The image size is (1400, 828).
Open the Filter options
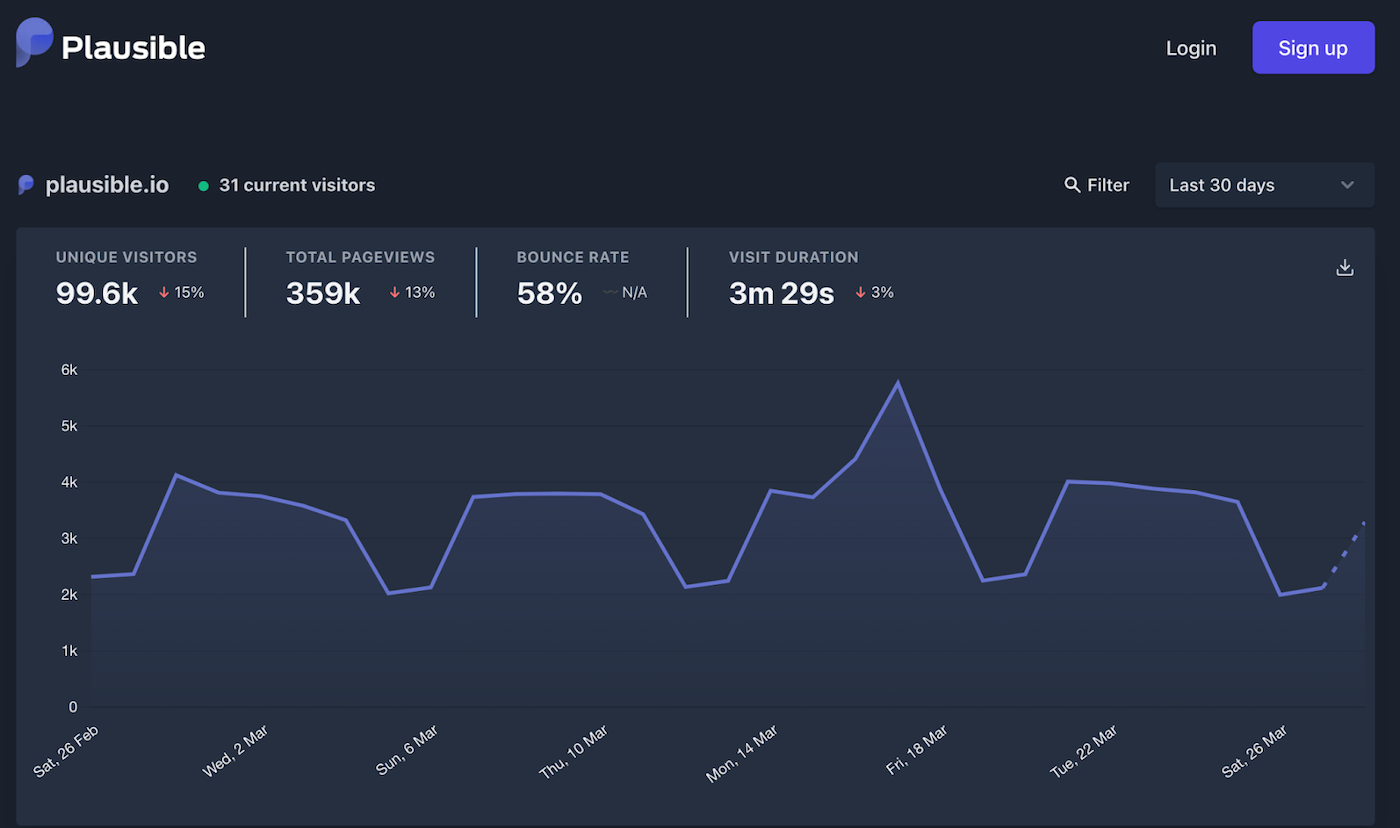(1097, 185)
